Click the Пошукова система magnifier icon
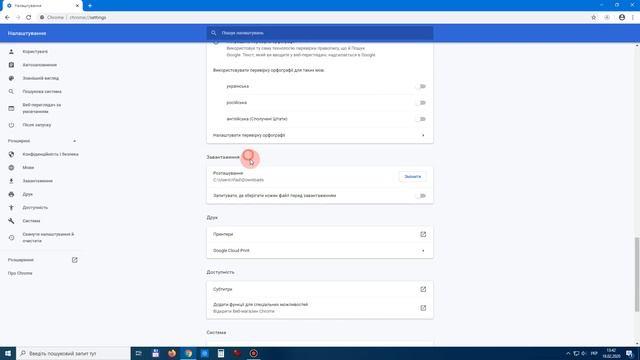Screen dimensions: 640x360 tap(11, 92)
